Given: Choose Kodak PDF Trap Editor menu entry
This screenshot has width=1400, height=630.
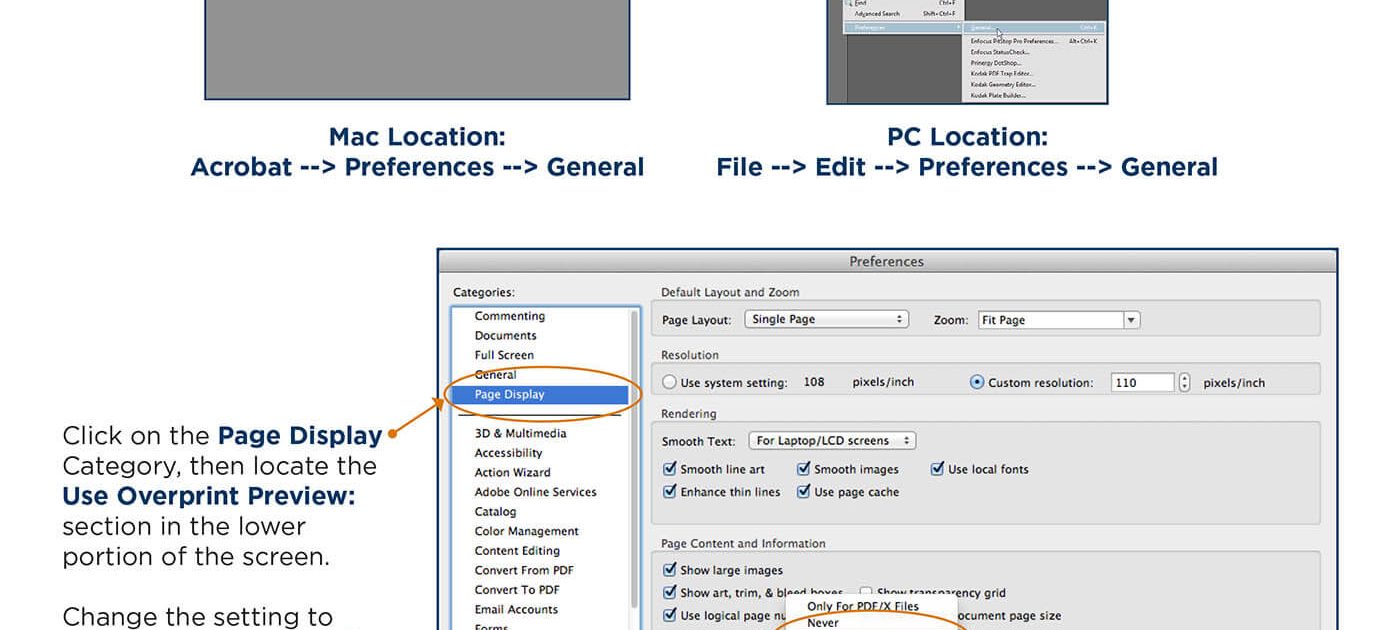Looking at the screenshot, I should (x=1034, y=74).
